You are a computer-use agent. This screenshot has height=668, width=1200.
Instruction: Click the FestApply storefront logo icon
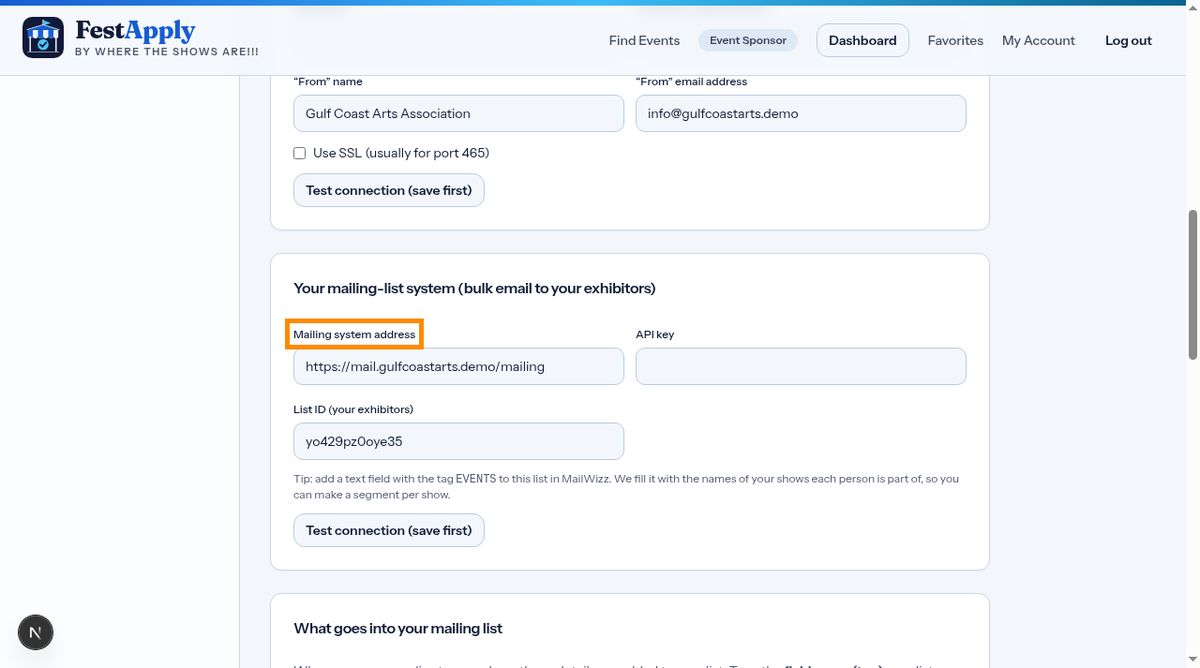coord(43,38)
